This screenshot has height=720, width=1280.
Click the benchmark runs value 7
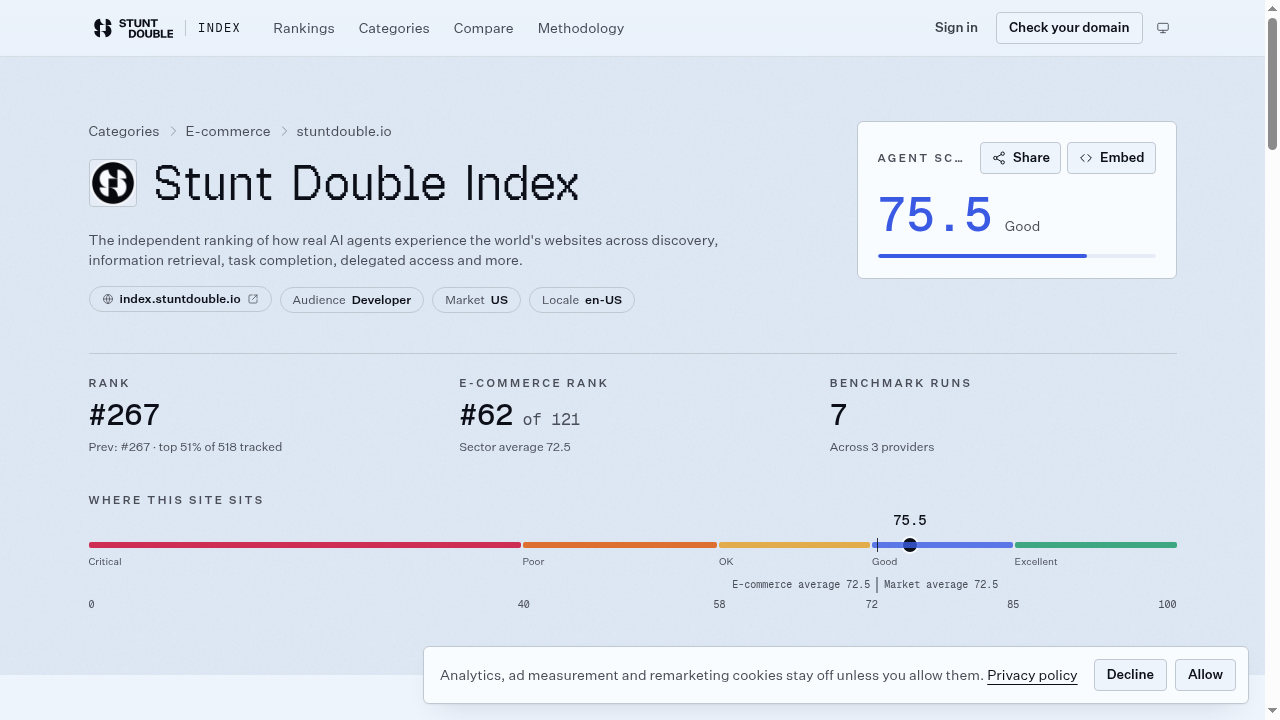click(x=838, y=415)
